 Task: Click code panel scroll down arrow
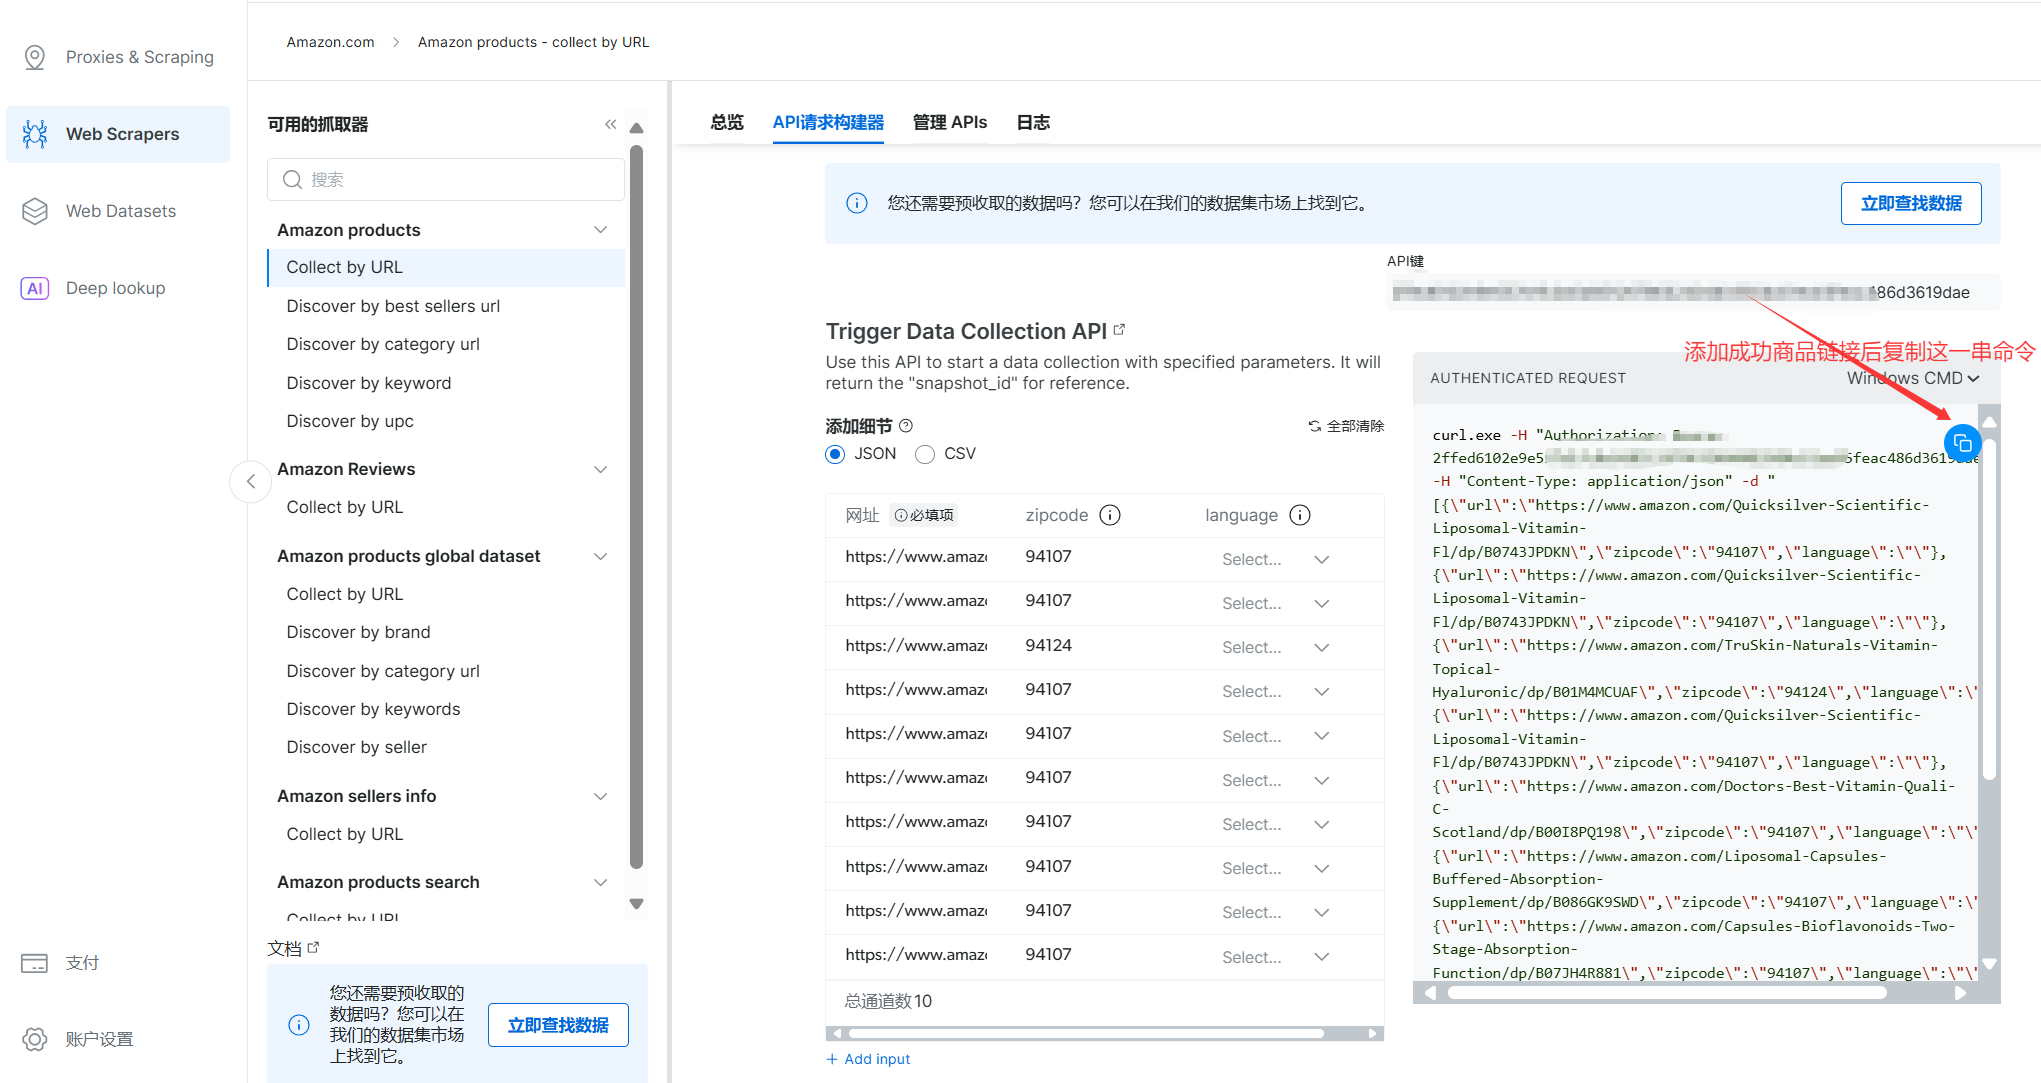point(1990,964)
